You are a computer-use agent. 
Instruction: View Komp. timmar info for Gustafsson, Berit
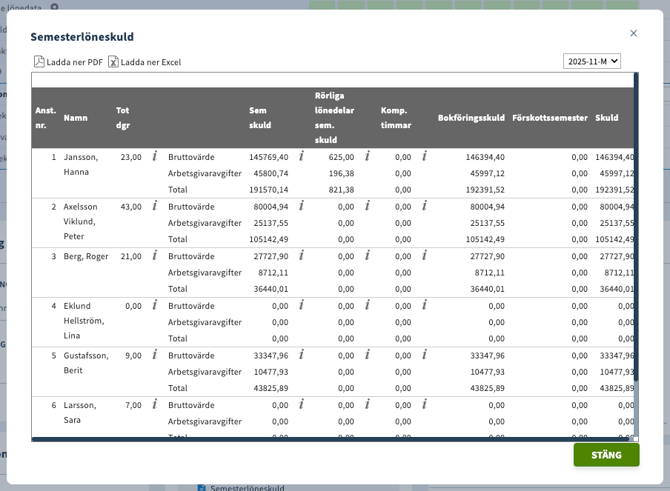point(424,354)
